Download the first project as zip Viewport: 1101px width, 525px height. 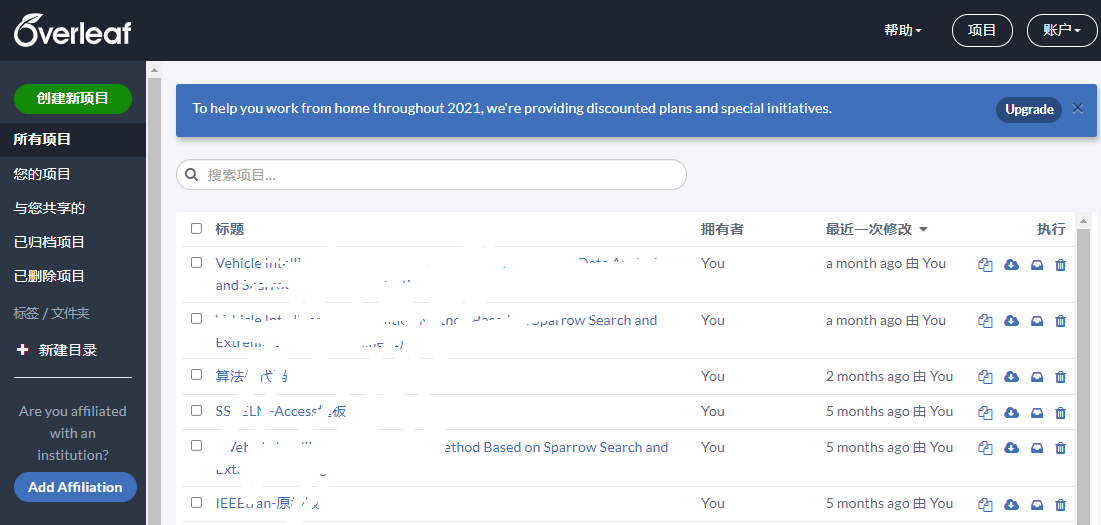[x=1011, y=265]
